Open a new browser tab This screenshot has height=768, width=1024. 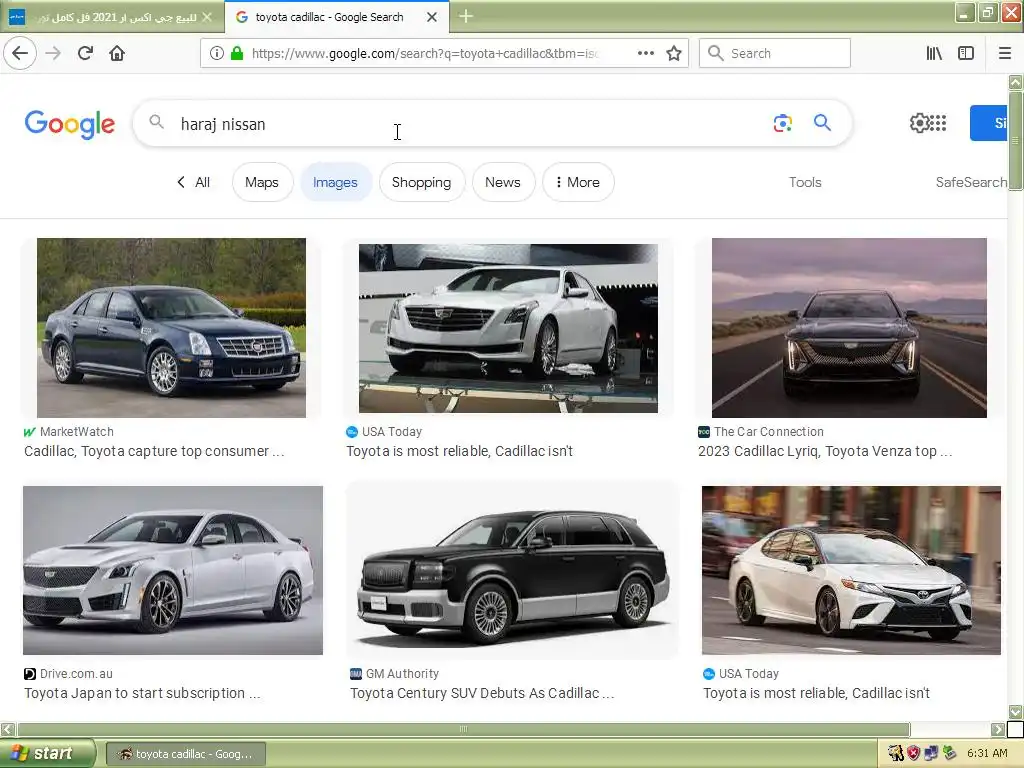(466, 16)
